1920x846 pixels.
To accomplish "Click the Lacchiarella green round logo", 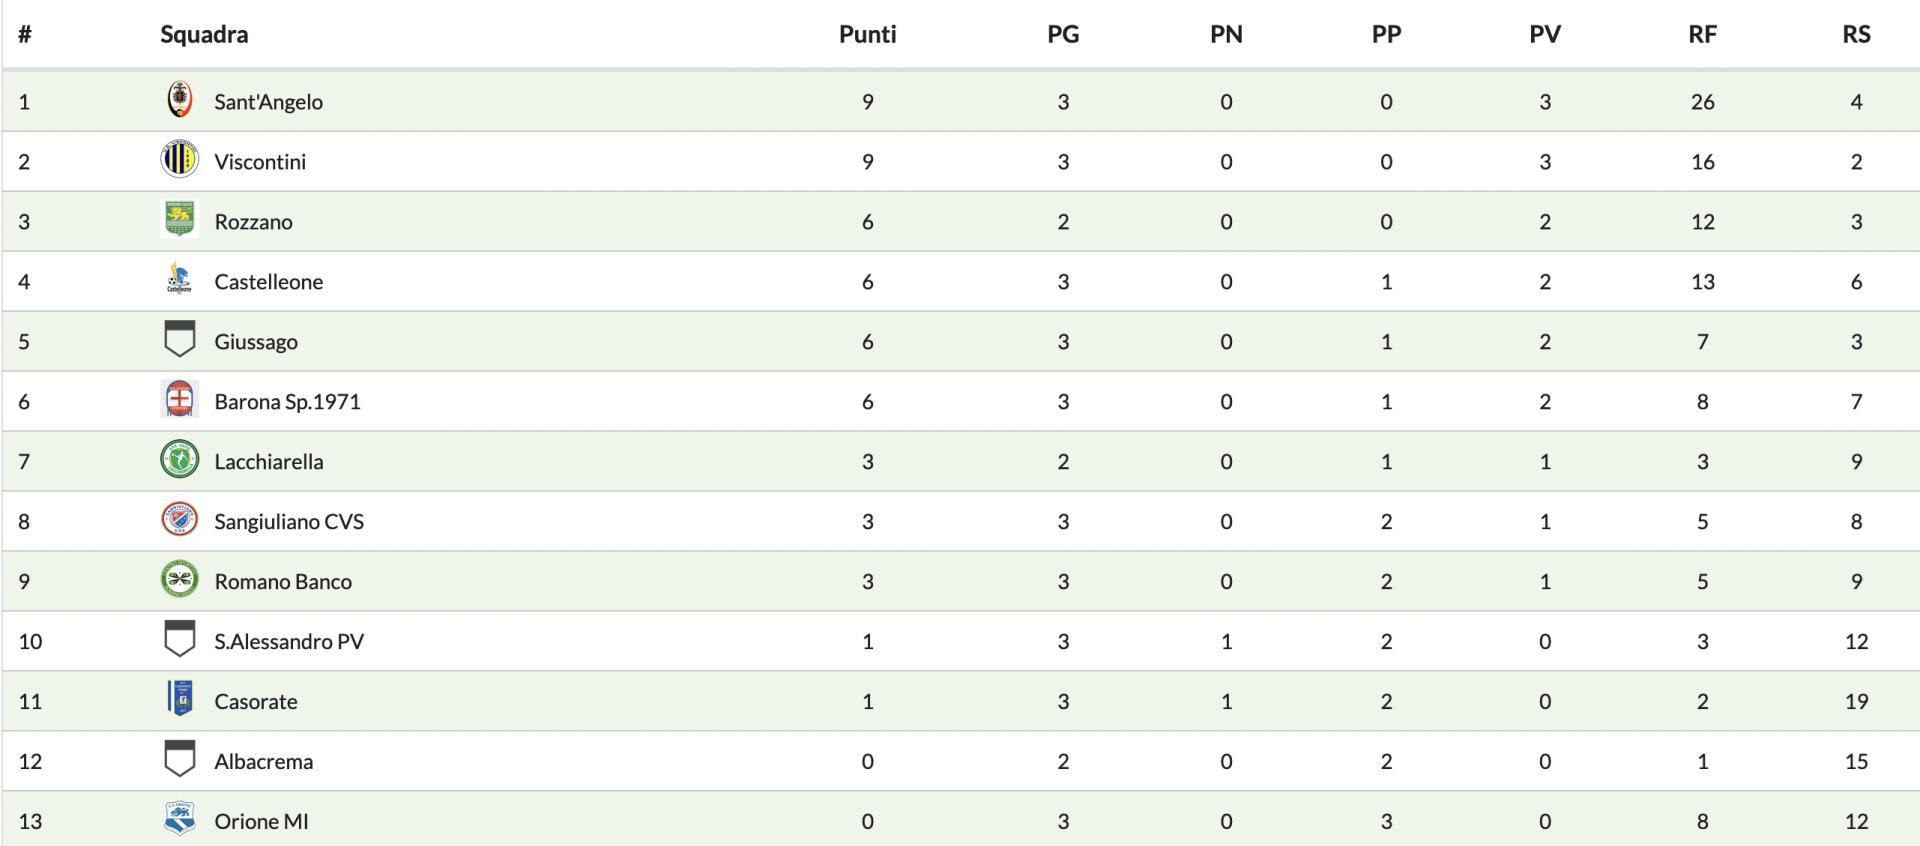I will click(x=180, y=460).
